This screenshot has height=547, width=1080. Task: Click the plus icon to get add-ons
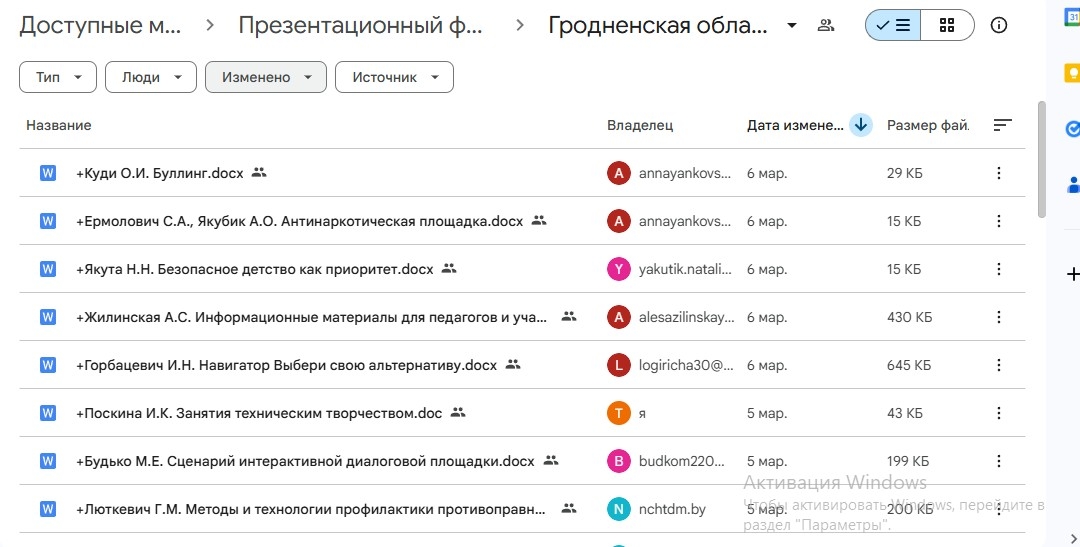click(1072, 273)
